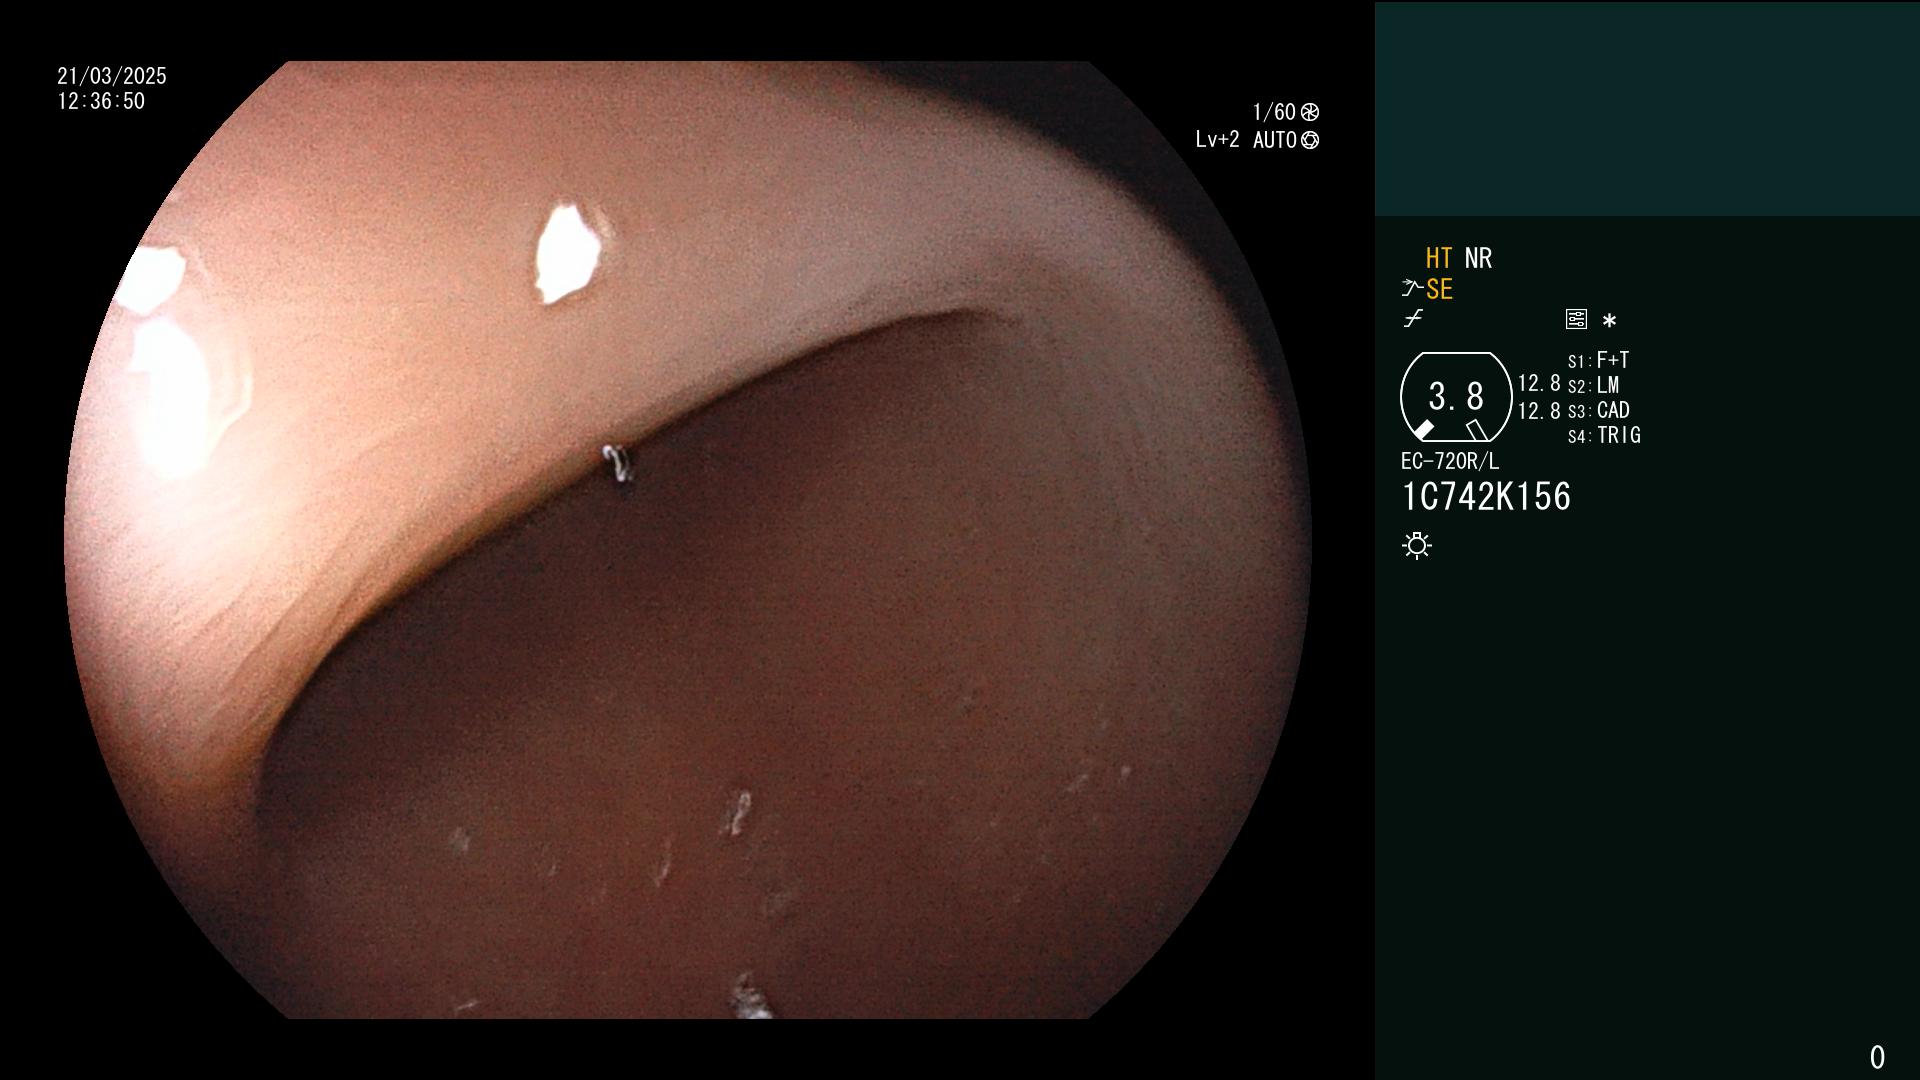
Task: Open the settings sliders icon
Action: click(x=1576, y=319)
